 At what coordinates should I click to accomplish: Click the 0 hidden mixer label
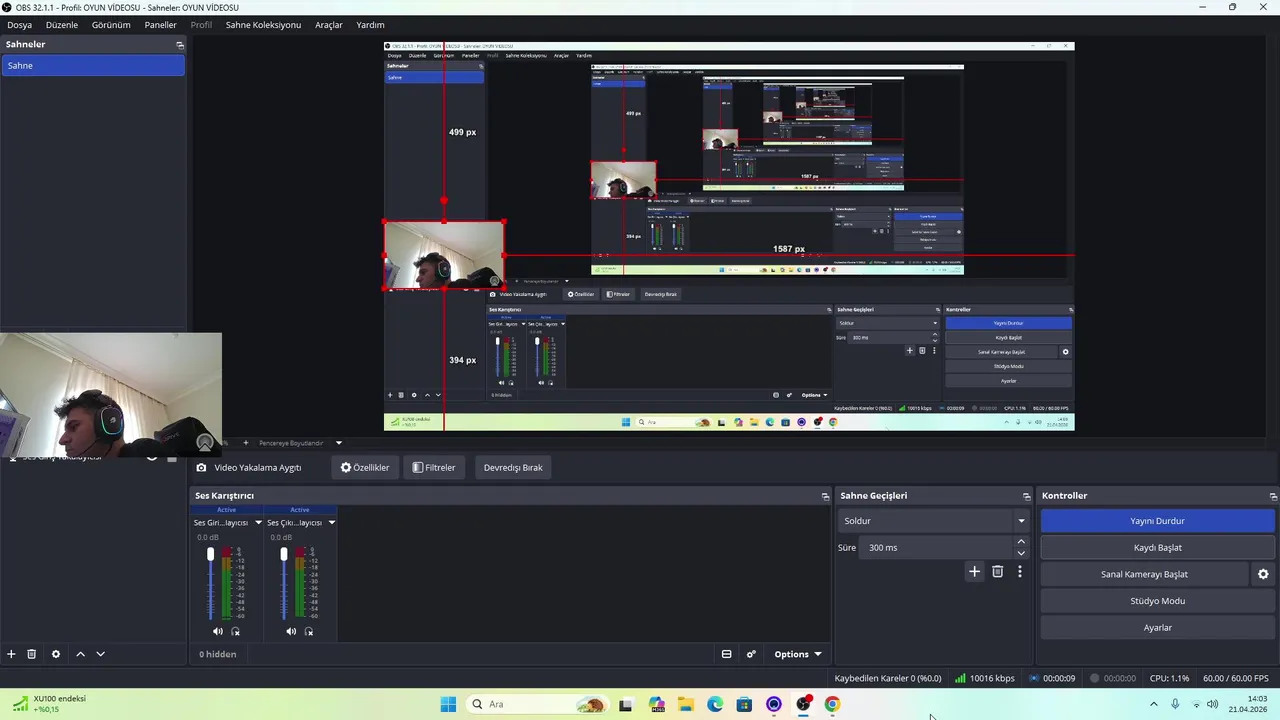[218, 654]
